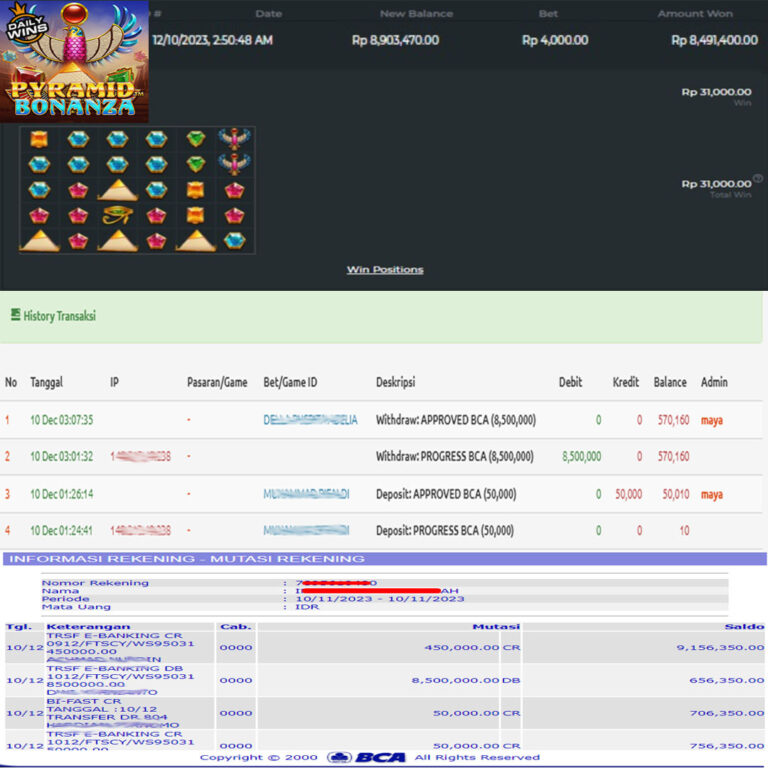Click the Deskripsi column header

click(x=395, y=382)
